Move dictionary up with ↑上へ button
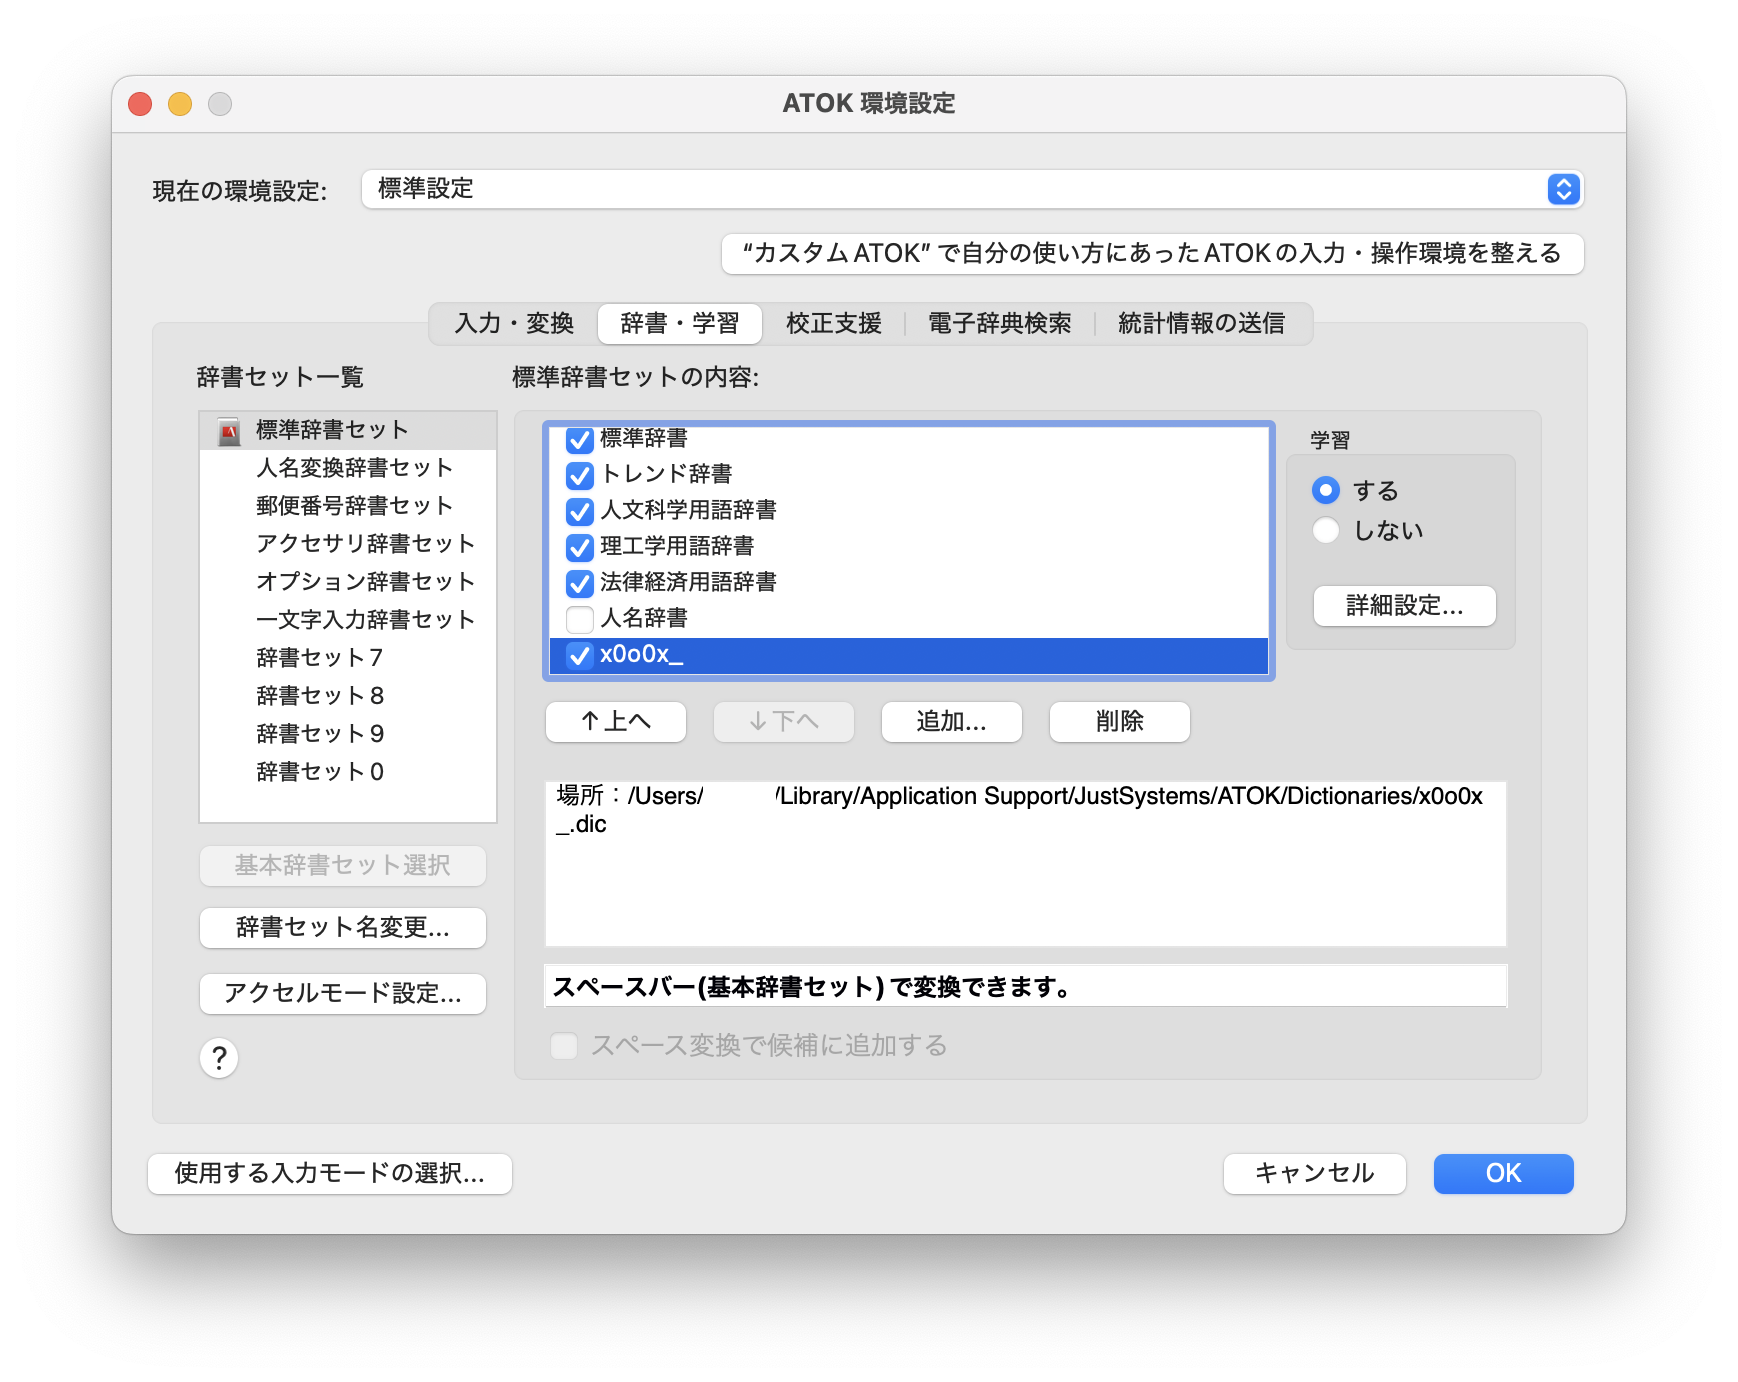The height and width of the screenshot is (1382, 1738). point(616,721)
